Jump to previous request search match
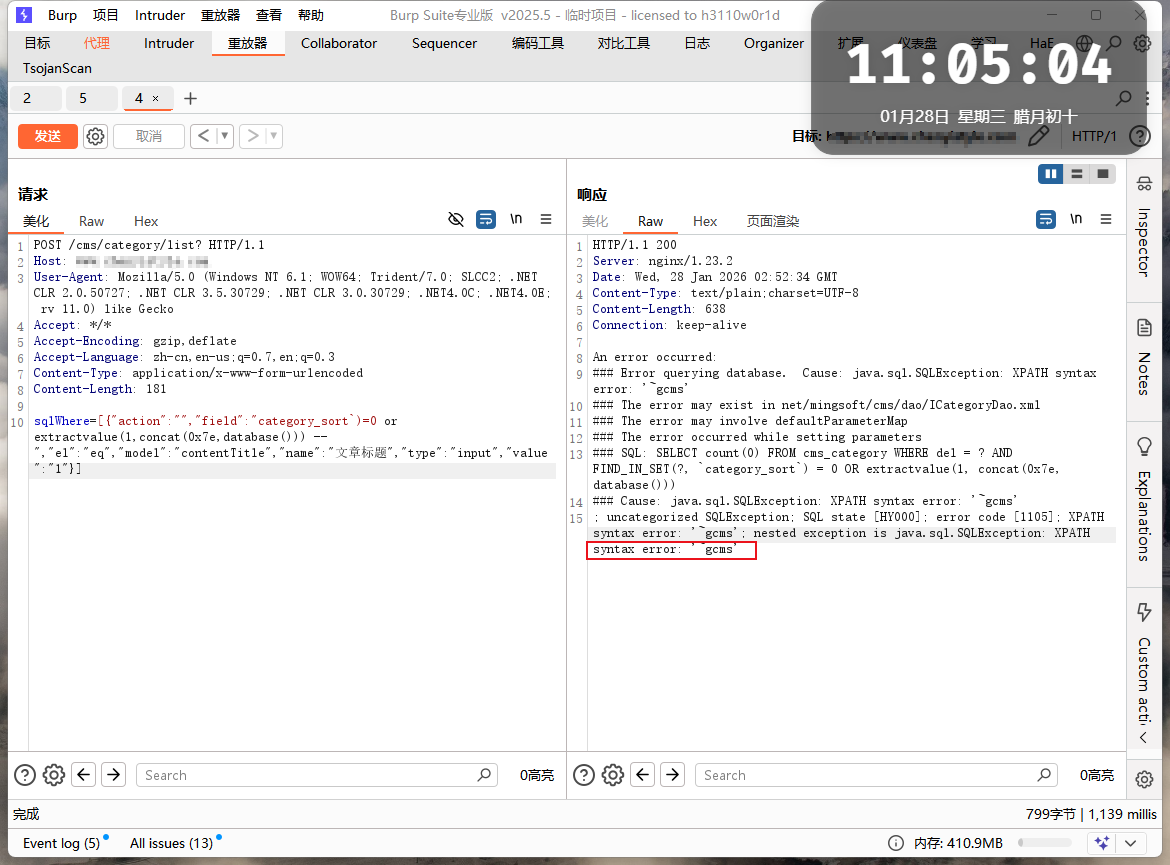This screenshot has width=1170, height=865. pyautogui.click(x=84, y=775)
